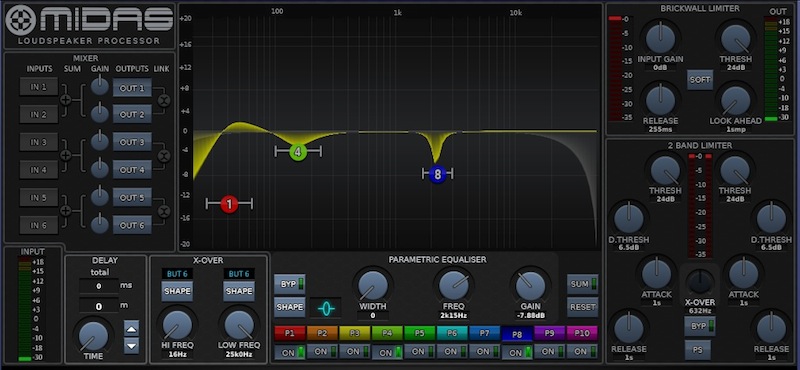The image size is (800, 370).
Task: Select blue EQ node 8 on the graph
Action: (437, 175)
